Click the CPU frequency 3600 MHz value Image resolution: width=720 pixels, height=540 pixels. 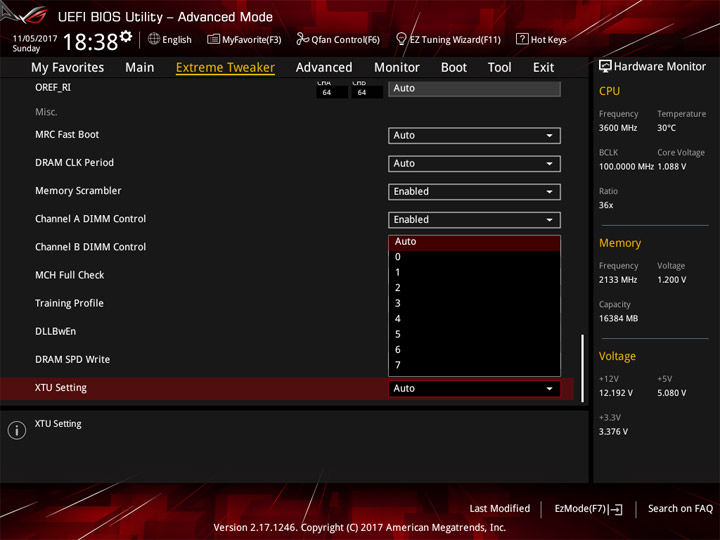(618, 128)
